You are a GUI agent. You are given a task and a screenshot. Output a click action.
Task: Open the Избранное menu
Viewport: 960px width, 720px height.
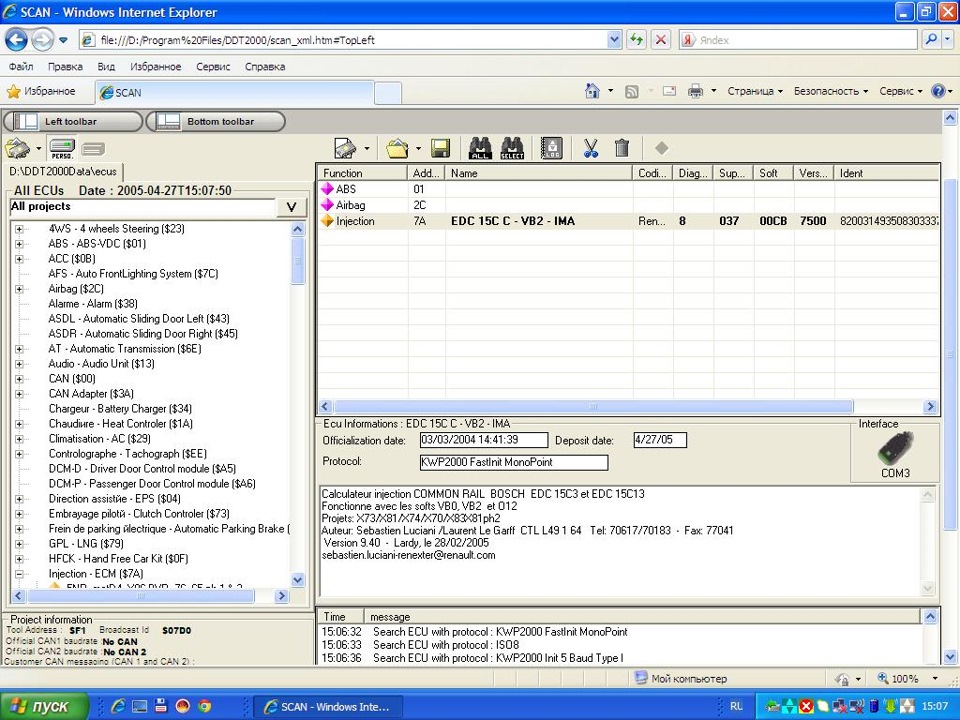click(156, 67)
